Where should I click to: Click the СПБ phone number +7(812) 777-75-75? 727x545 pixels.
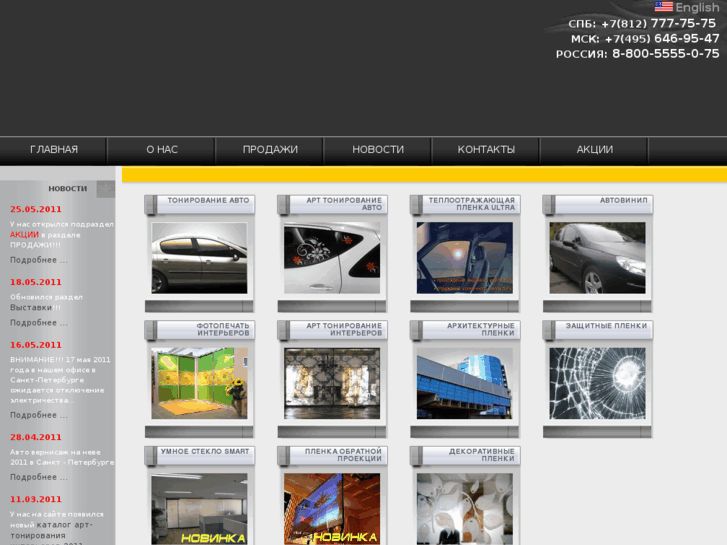point(658,24)
